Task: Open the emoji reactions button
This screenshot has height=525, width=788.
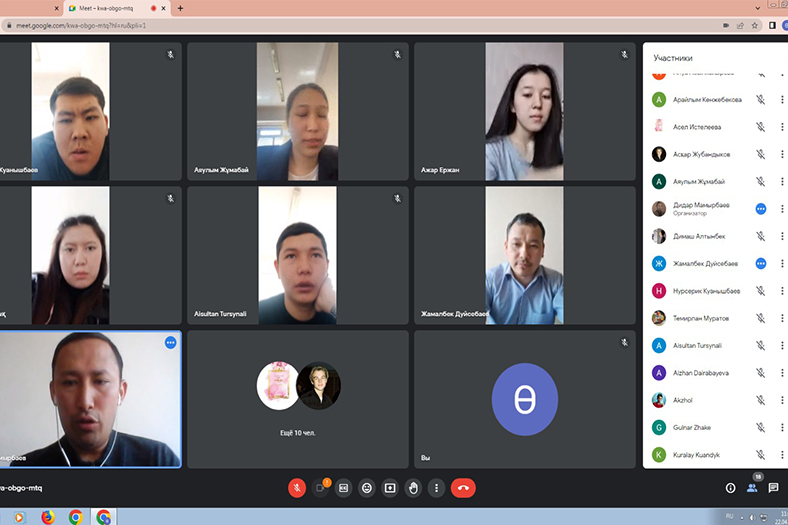Action: [x=367, y=488]
